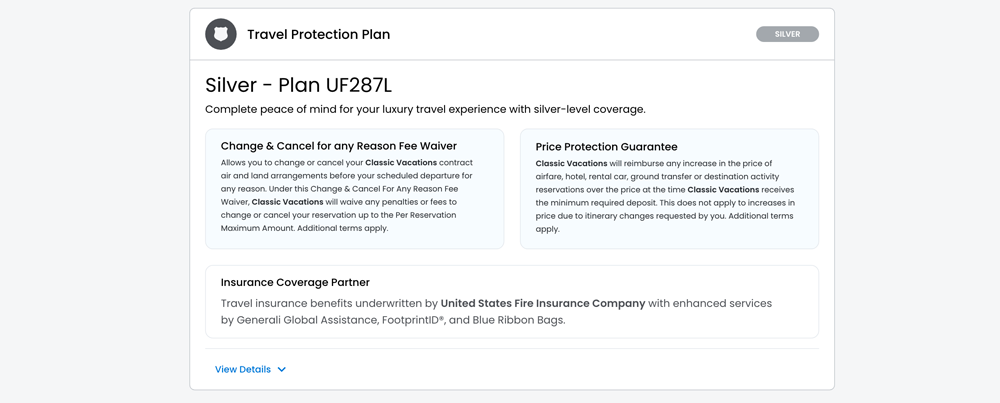Image resolution: width=1000 pixels, height=403 pixels.
Task: Click the Price Protection description paragraph
Action: coord(665,196)
